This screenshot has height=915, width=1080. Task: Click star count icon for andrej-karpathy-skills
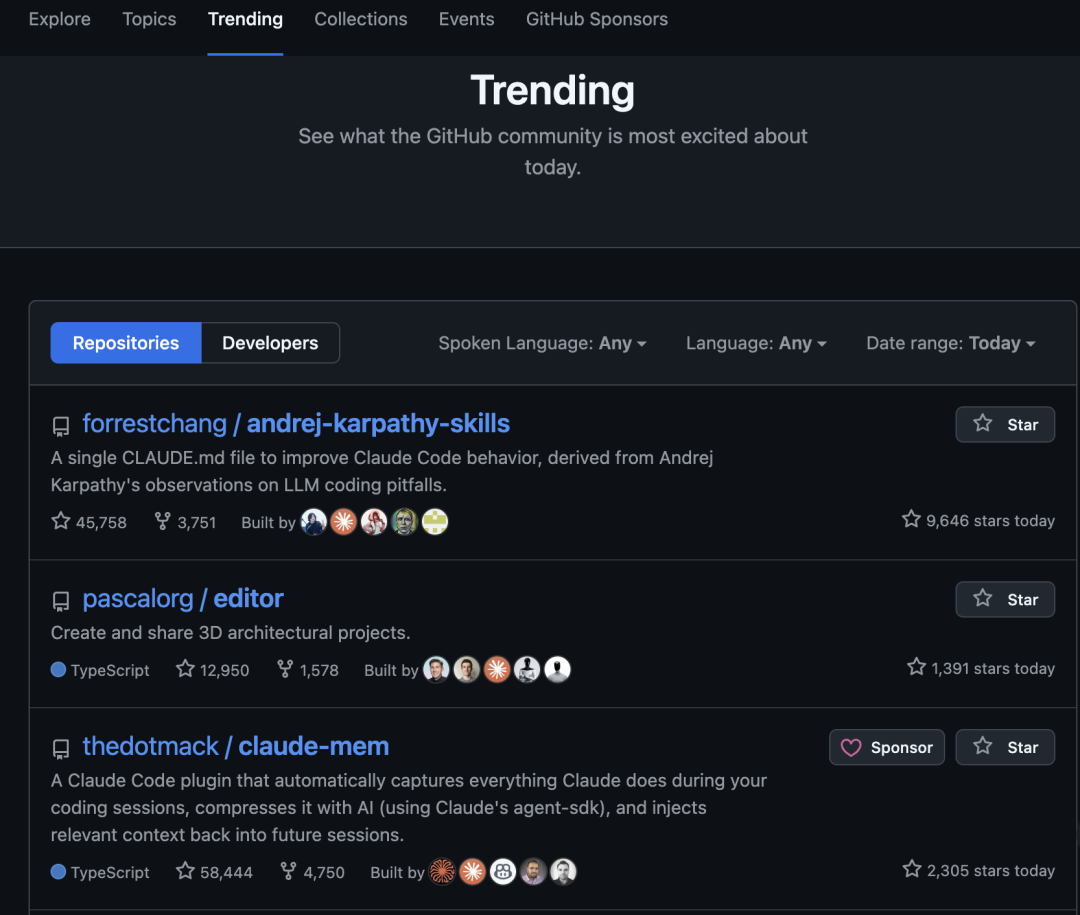tap(61, 521)
